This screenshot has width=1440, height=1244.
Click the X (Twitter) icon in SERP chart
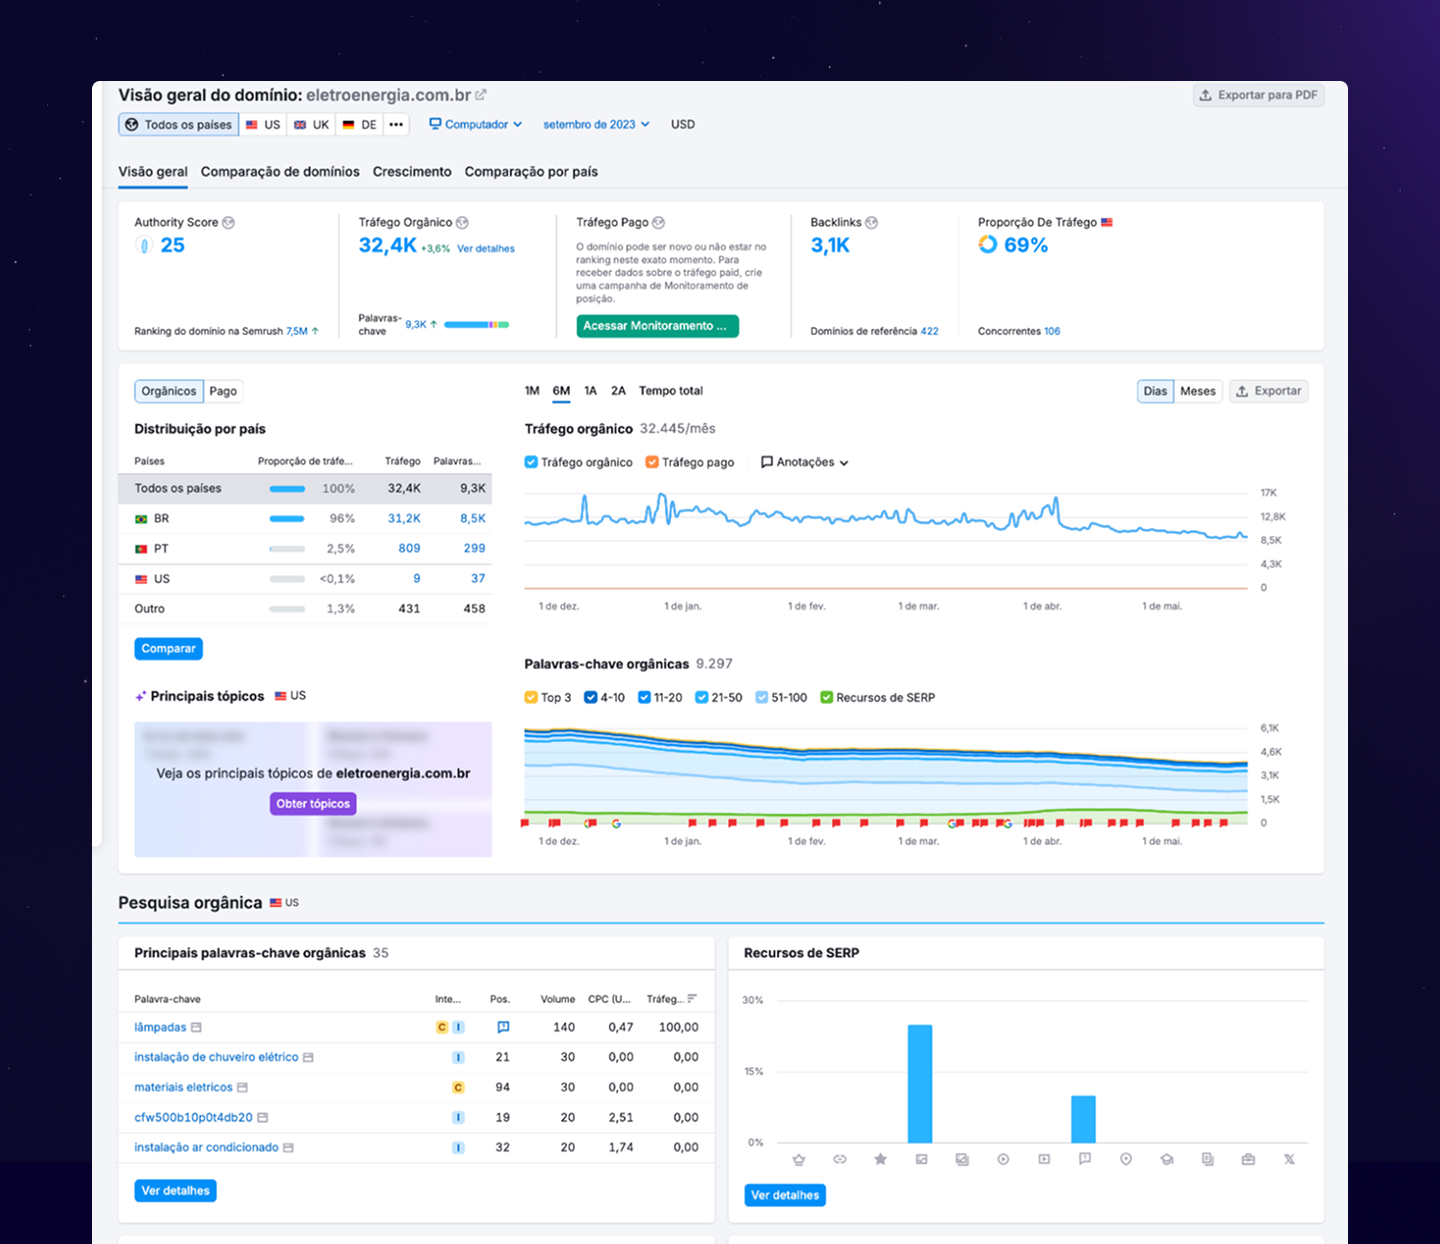pos(1289,1159)
